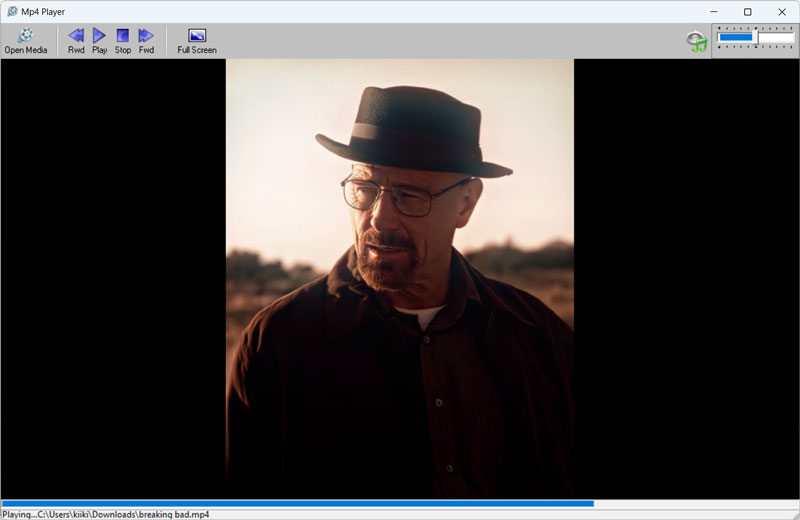The image size is (800, 520).
Task: Minimize the Mp4 Player window
Action: [714, 12]
